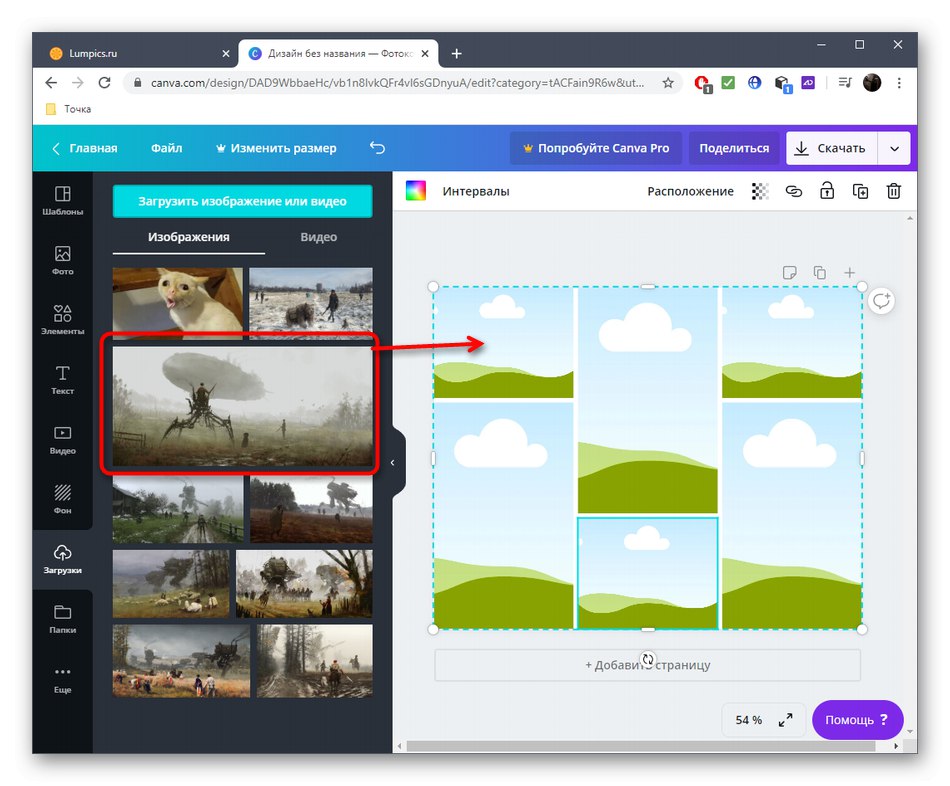Image resolution: width=950 pixels, height=786 pixels.
Task: Open the Помощь help button
Action: pos(857,719)
